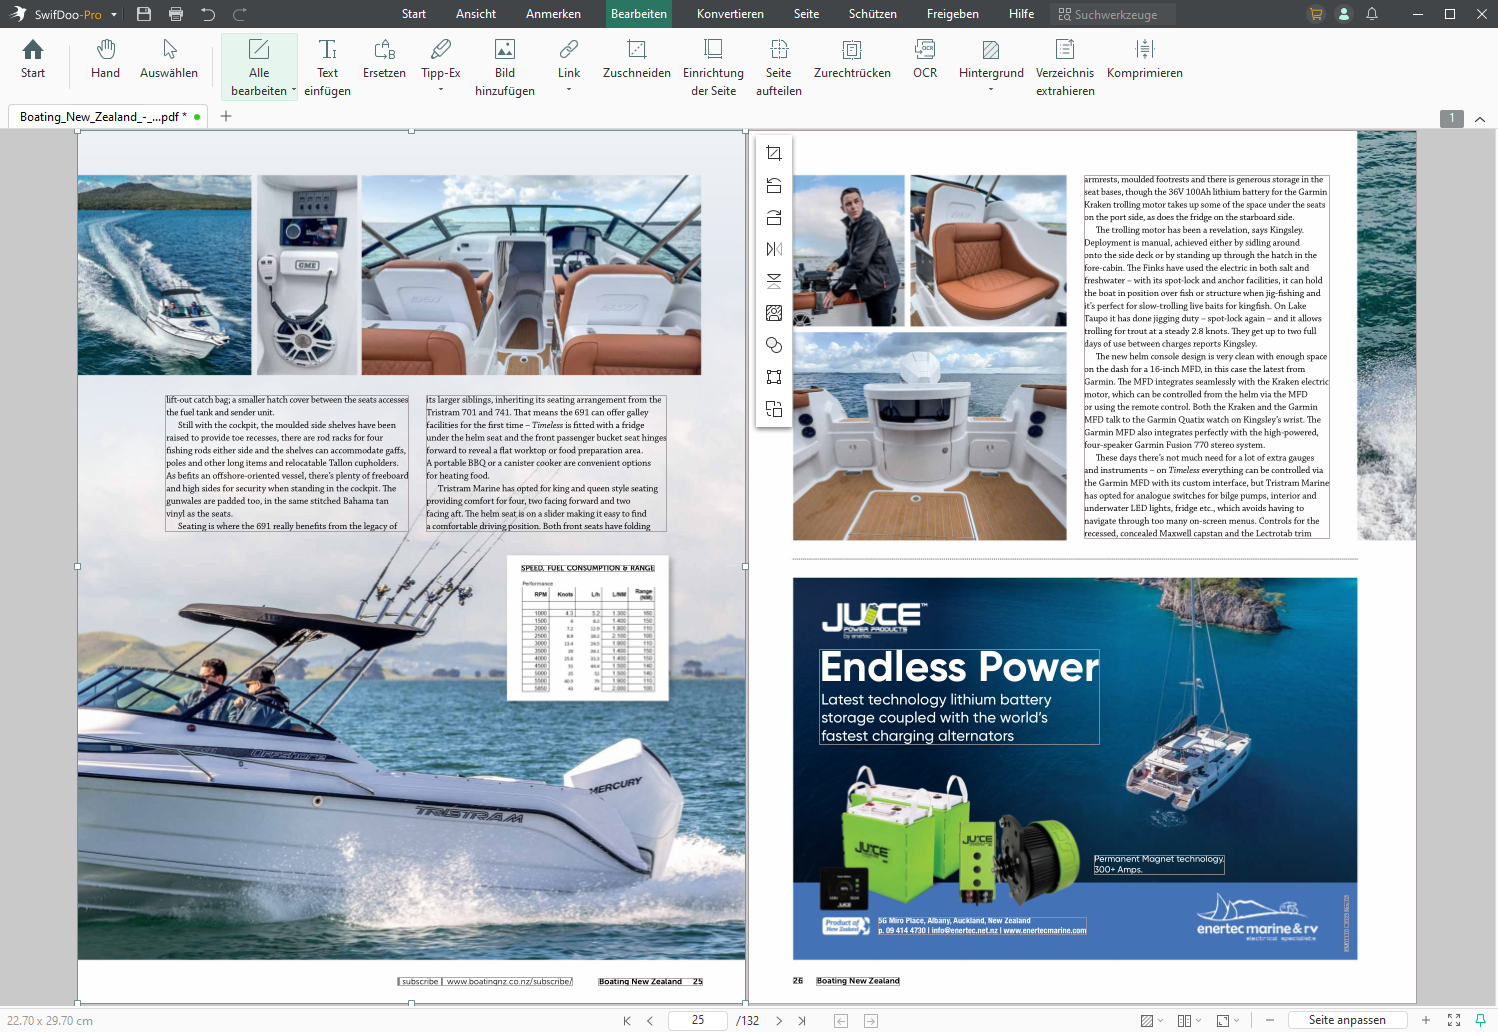Click the page number field showing 25

coord(698,1020)
